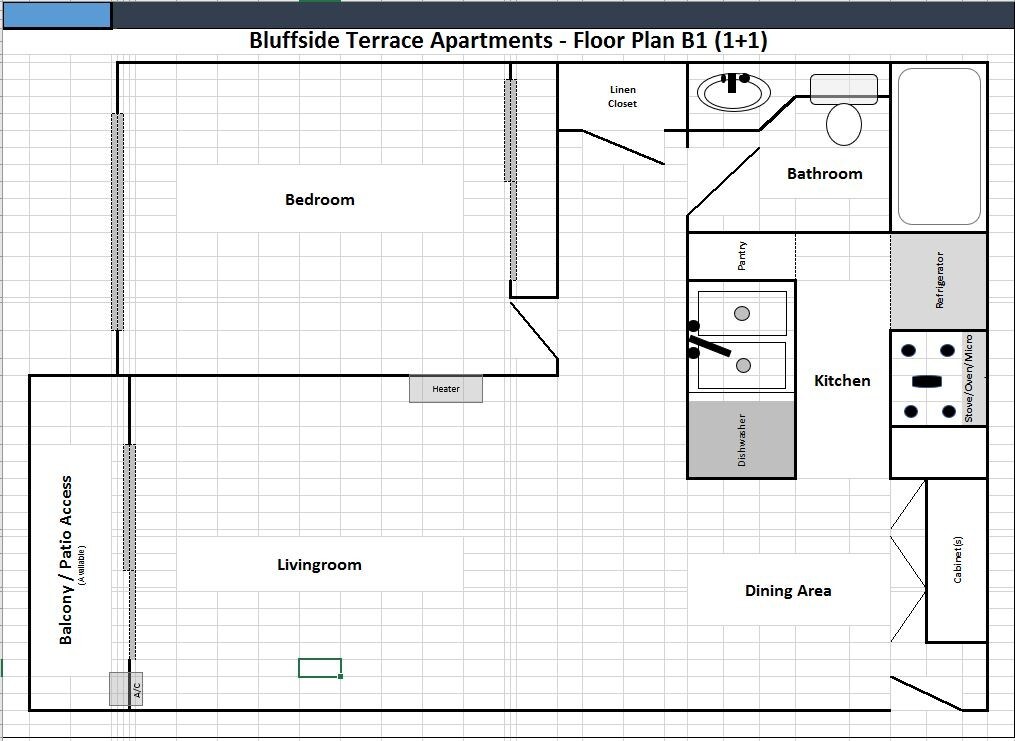This screenshot has width=1015, height=741.
Task: Select the A/C unit shape
Action: pyautogui.click(x=126, y=688)
